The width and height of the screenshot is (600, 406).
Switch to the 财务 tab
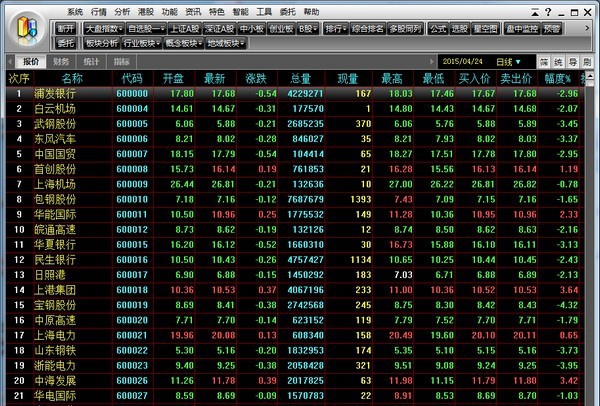point(60,62)
